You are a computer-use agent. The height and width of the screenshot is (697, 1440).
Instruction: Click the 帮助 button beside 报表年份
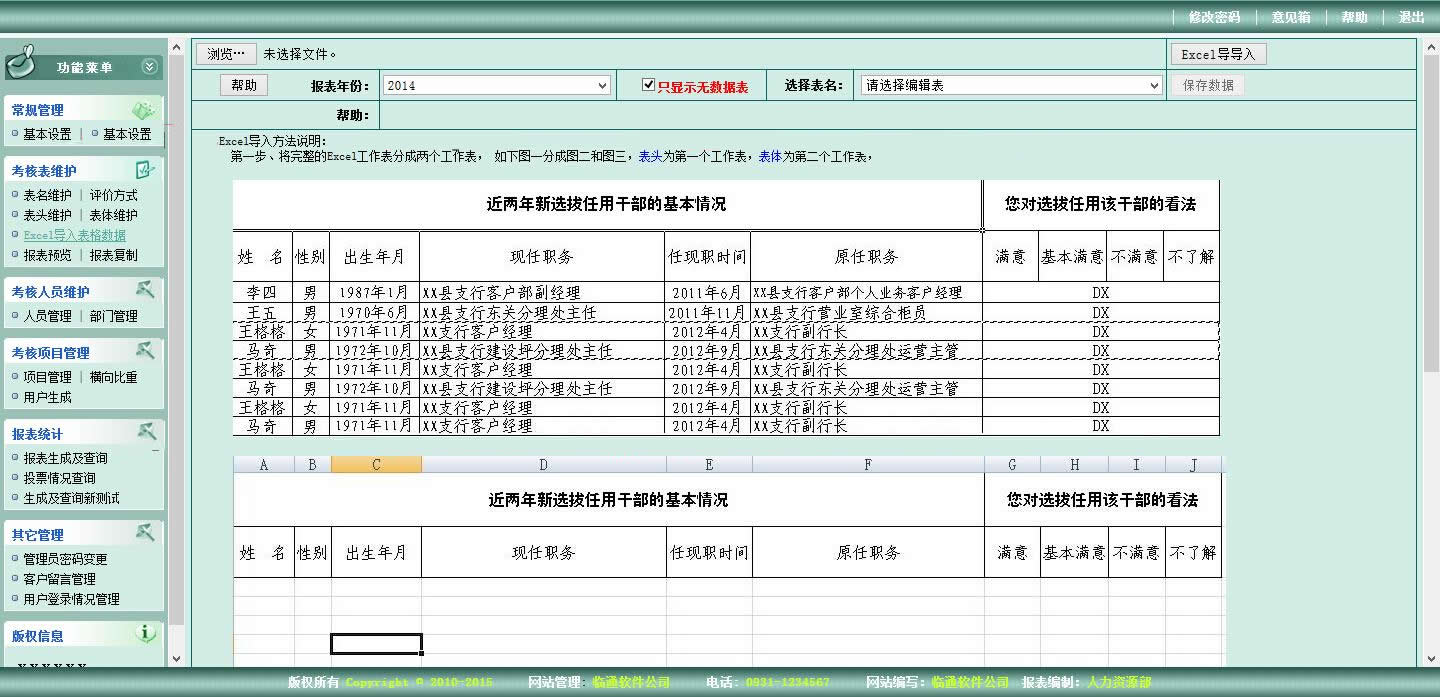243,85
